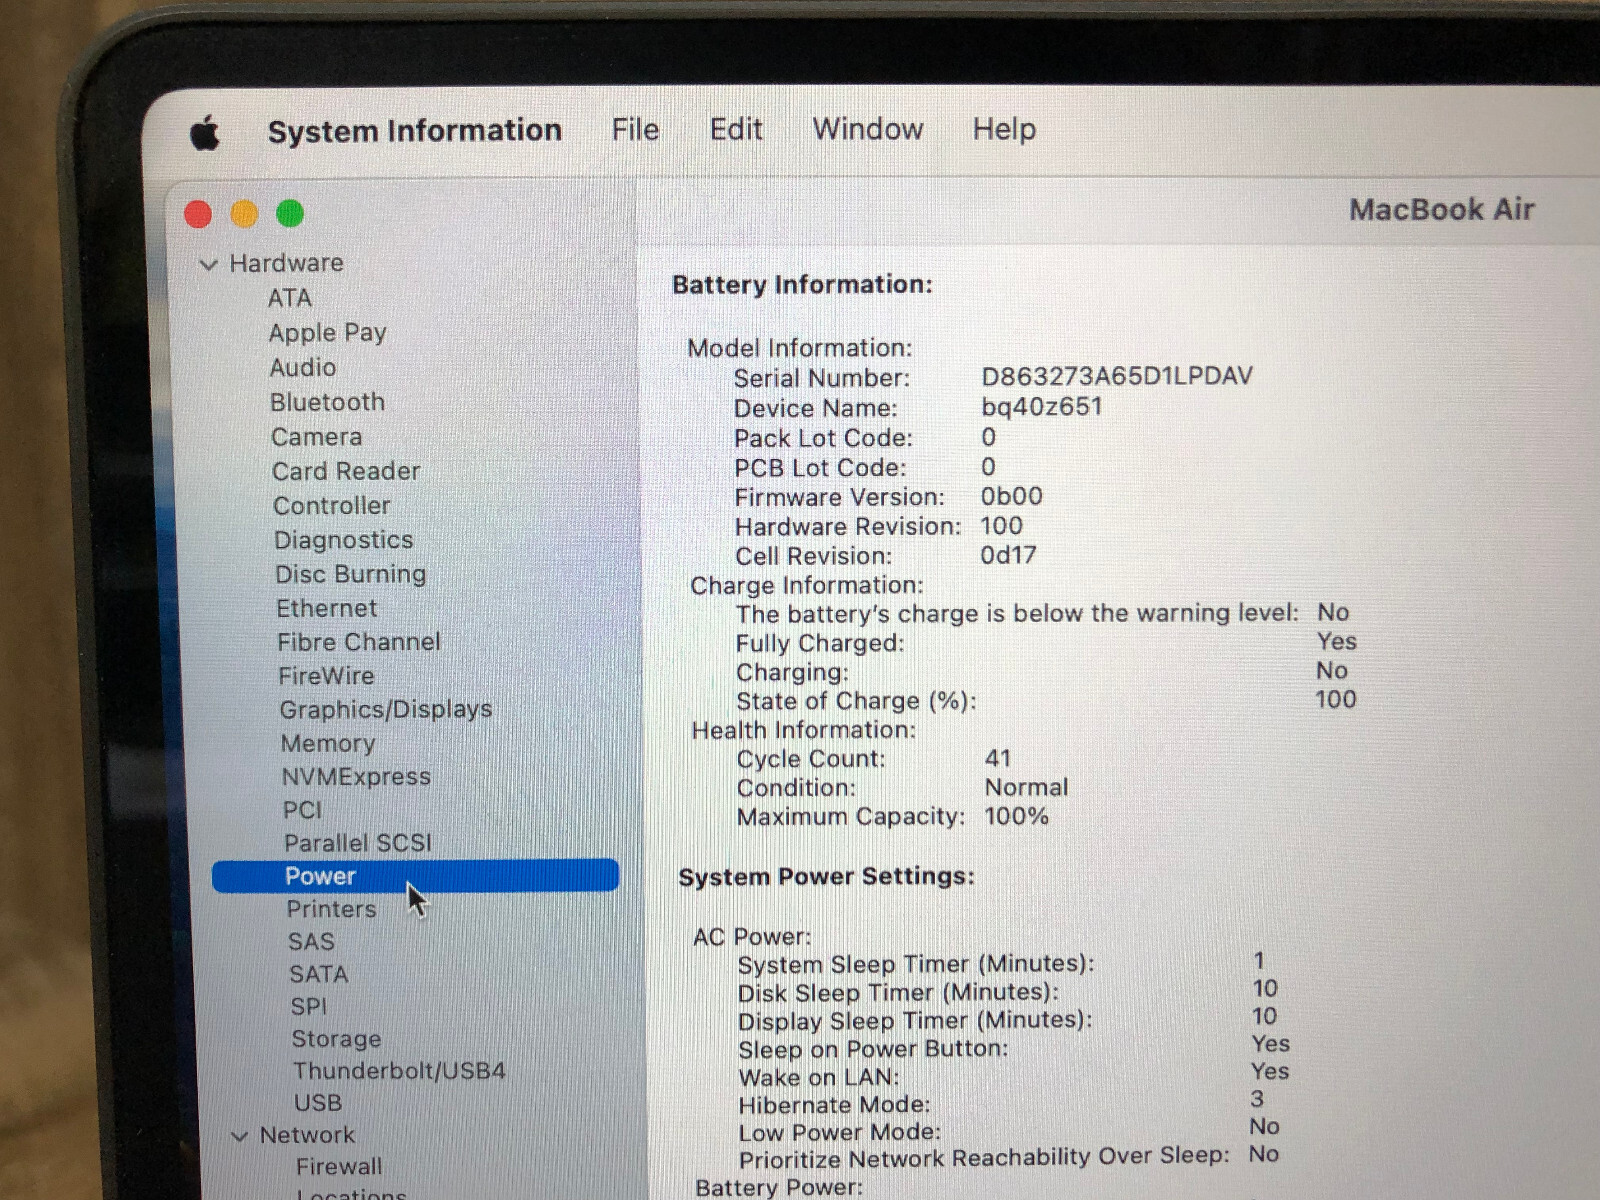Select Firewall under Network
This screenshot has height=1200, width=1600.
339,1167
